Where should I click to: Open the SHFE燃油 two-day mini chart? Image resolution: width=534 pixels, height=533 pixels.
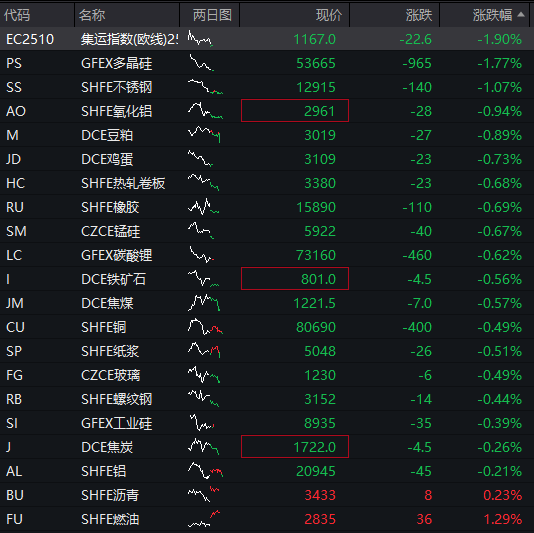[x=204, y=519]
